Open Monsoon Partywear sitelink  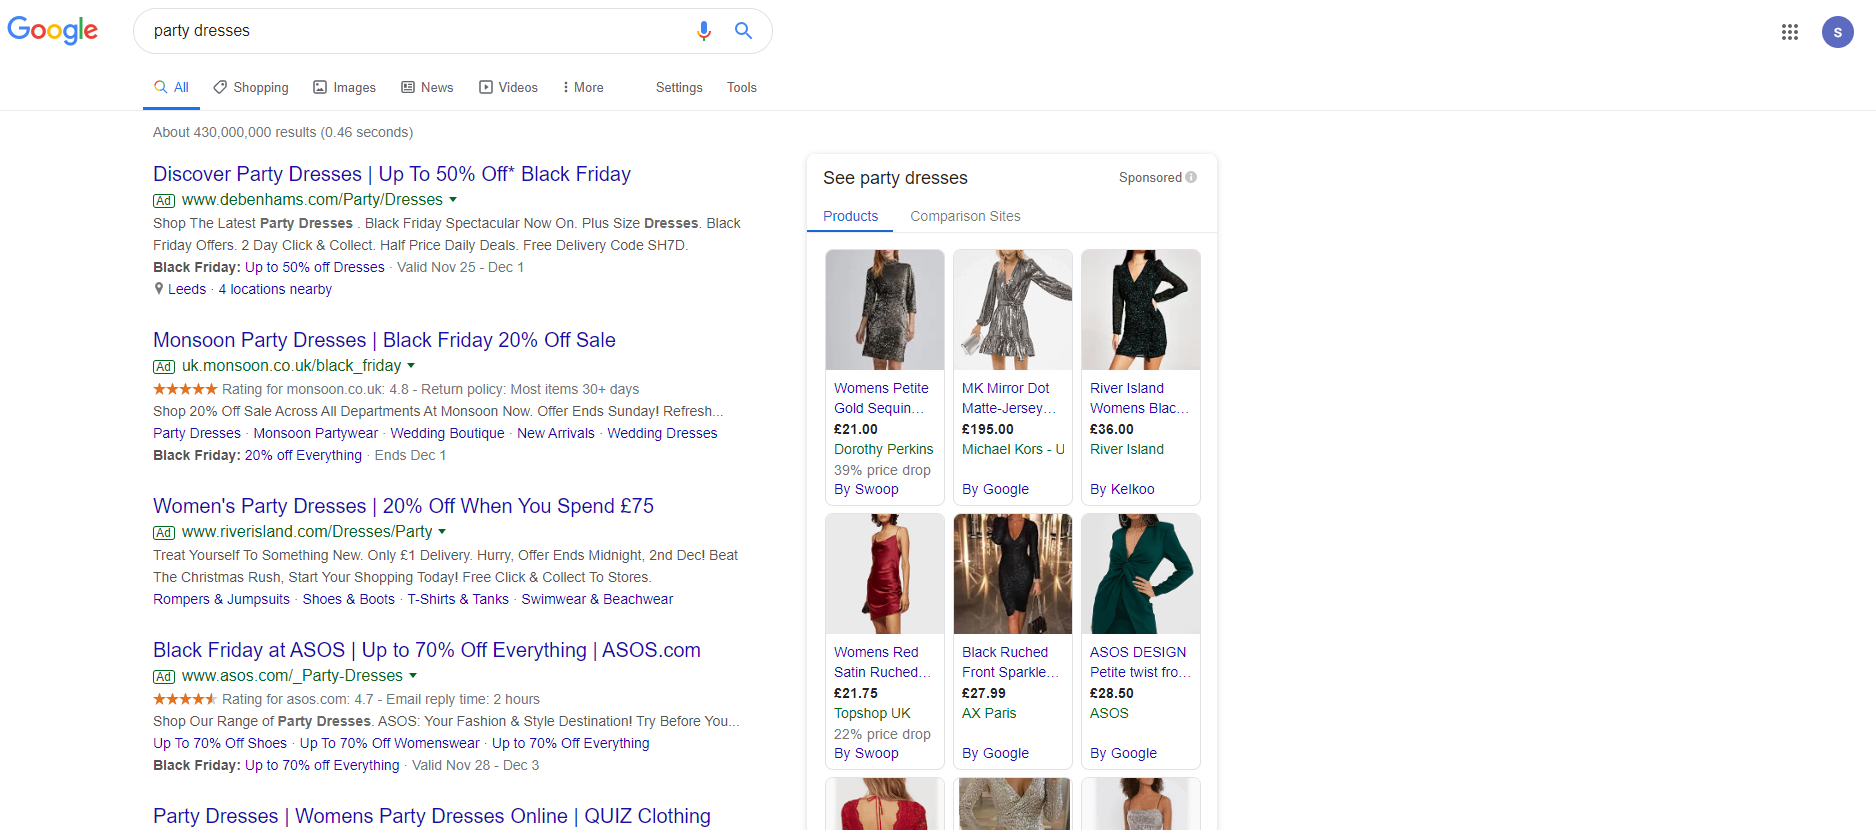[x=316, y=433]
